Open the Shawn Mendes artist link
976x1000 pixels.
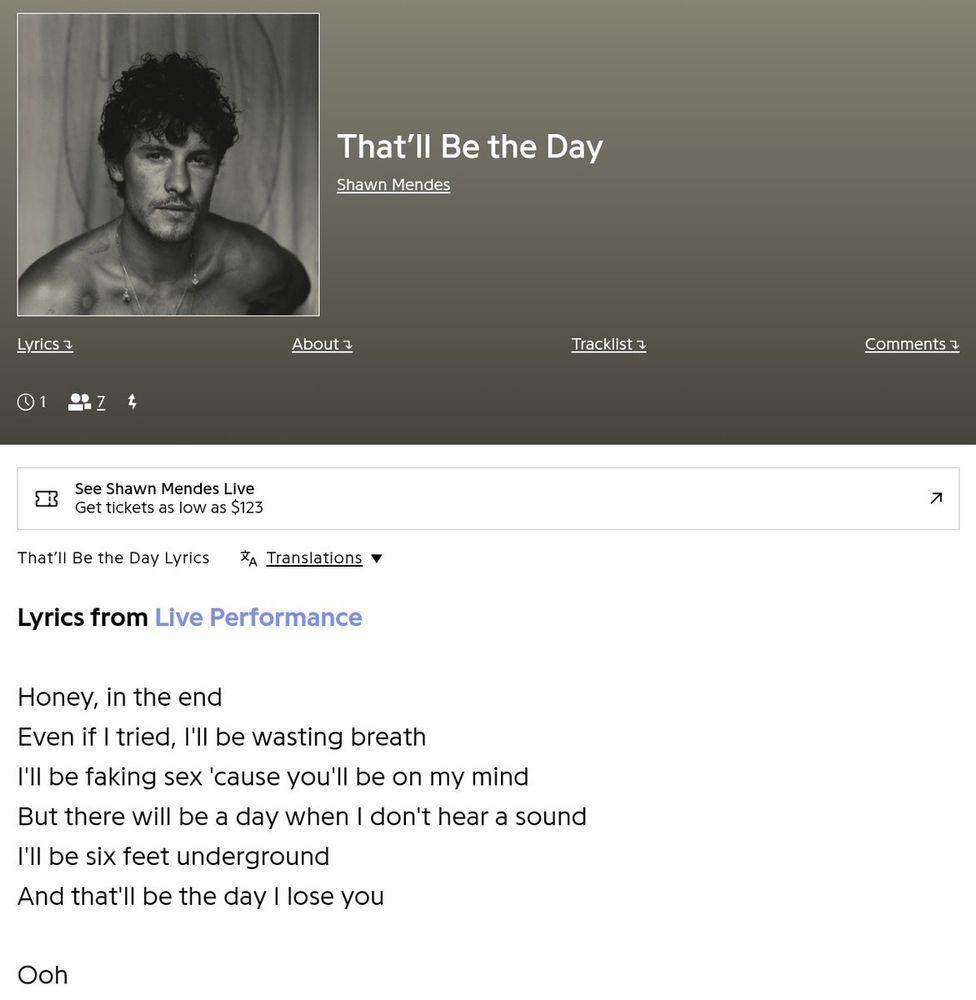click(393, 185)
